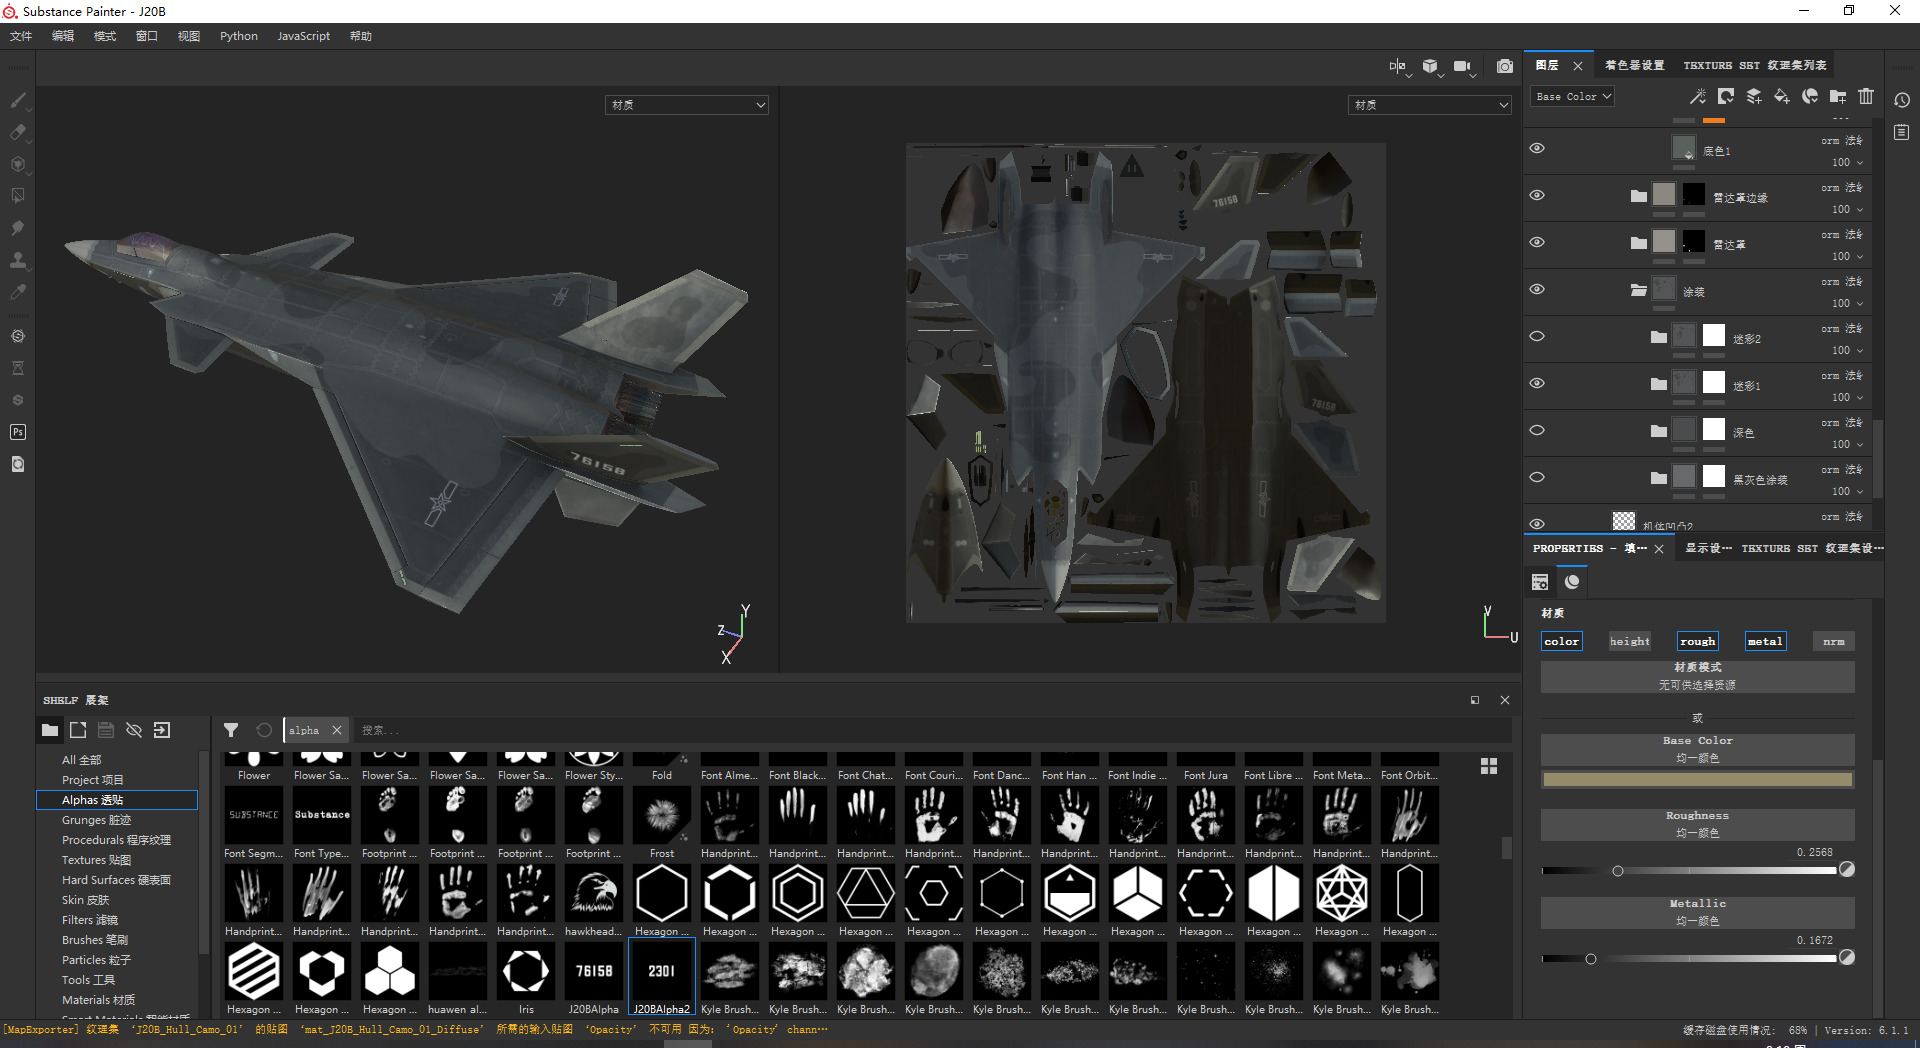Image resolution: width=1920 pixels, height=1048 pixels.
Task: Click the Base Color 均一颜色 button
Action: tap(1697, 749)
